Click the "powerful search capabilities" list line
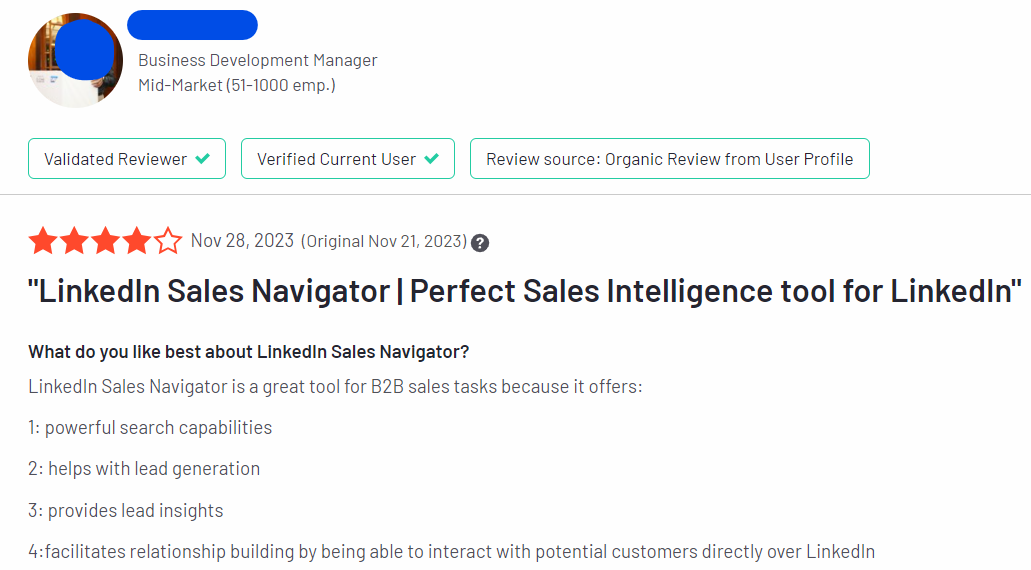1031x570 pixels. point(150,428)
